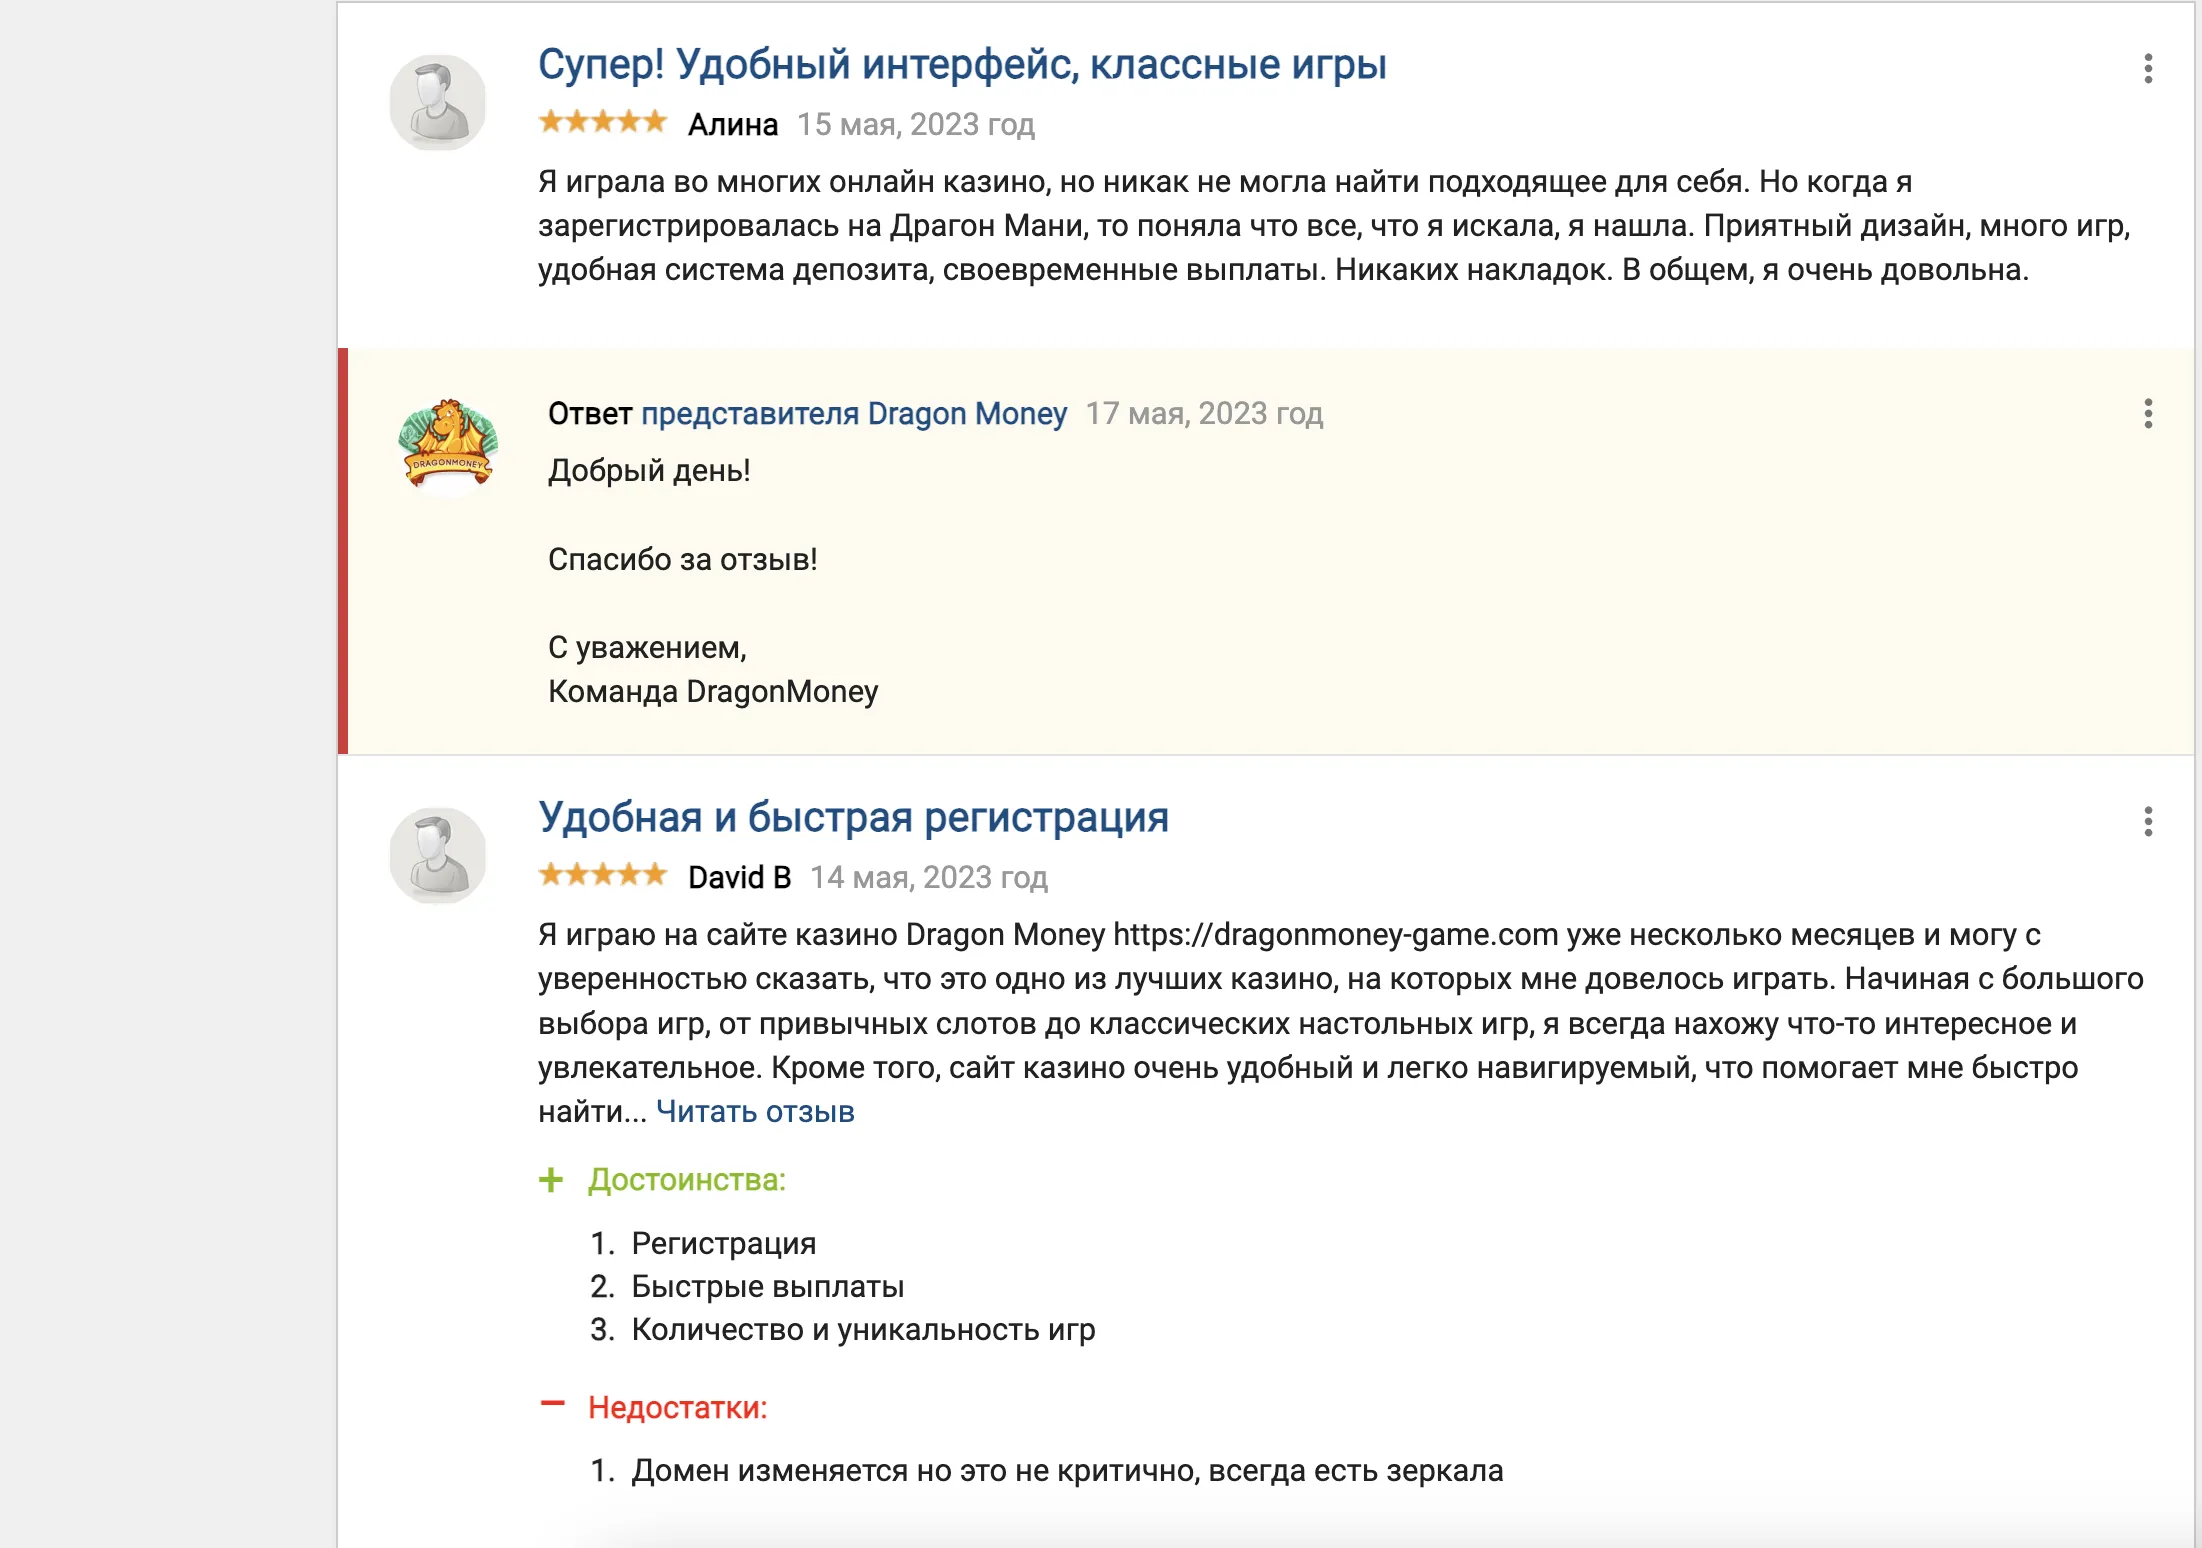Click the reply date '17 мая, 2023 год'
This screenshot has width=2202, height=1548.
[x=1205, y=413]
